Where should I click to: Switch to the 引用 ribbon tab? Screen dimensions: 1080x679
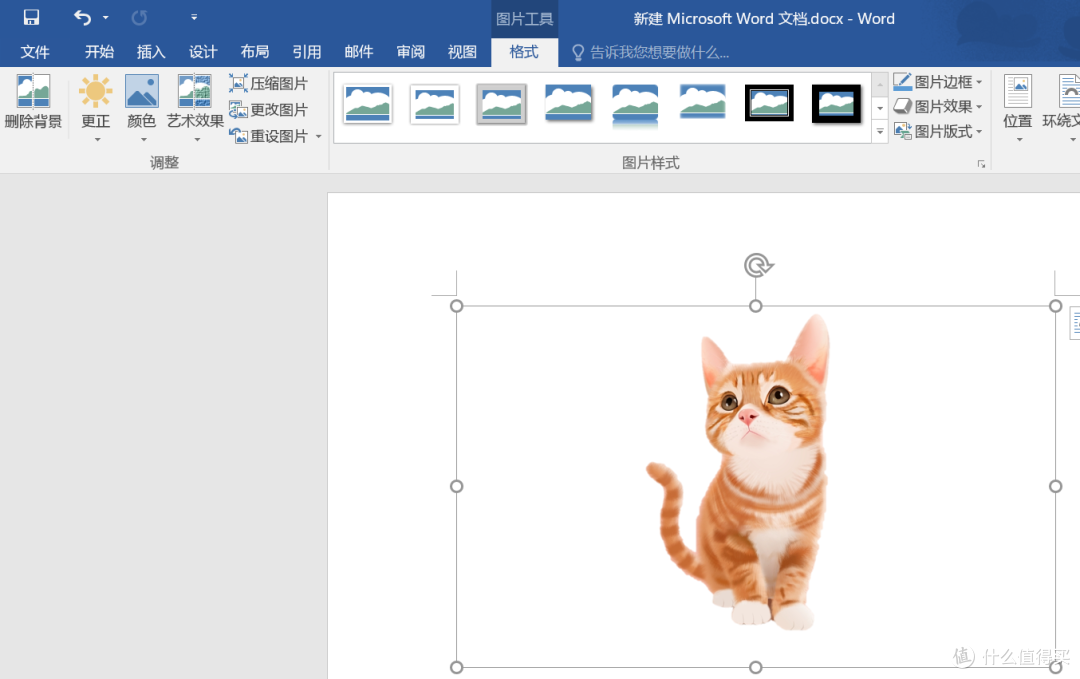[307, 52]
